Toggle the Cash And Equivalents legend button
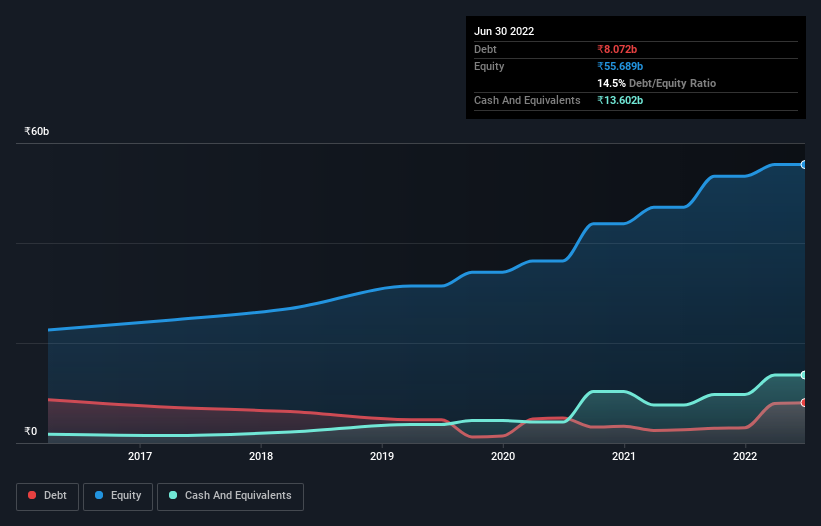821x526 pixels. pos(230,496)
